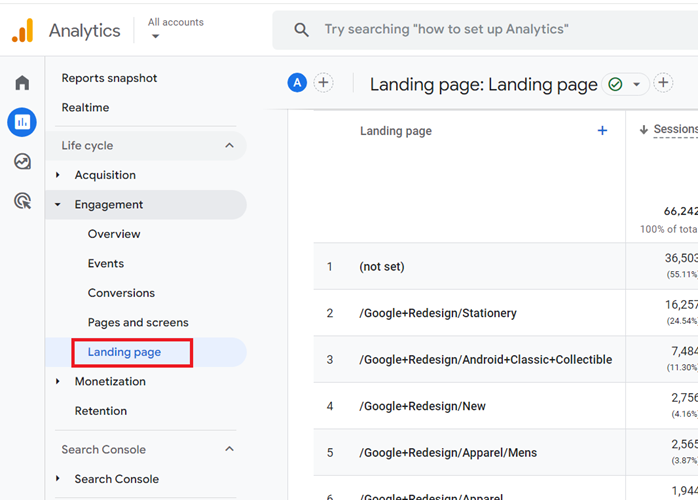Open the Conversions report

tap(121, 293)
